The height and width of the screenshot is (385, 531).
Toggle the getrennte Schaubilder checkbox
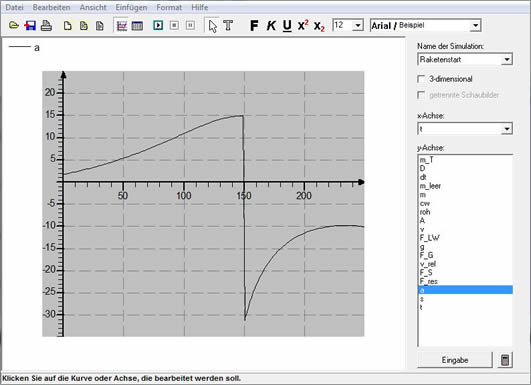tap(421, 95)
